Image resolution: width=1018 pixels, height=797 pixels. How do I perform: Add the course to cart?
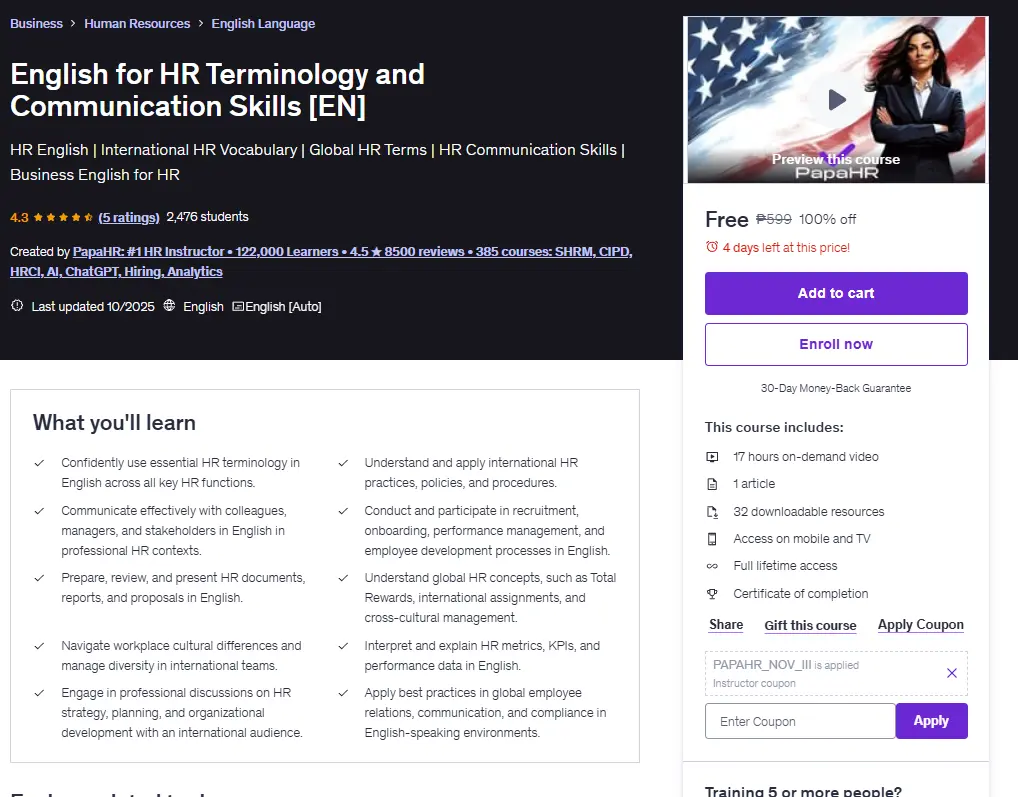(836, 293)
